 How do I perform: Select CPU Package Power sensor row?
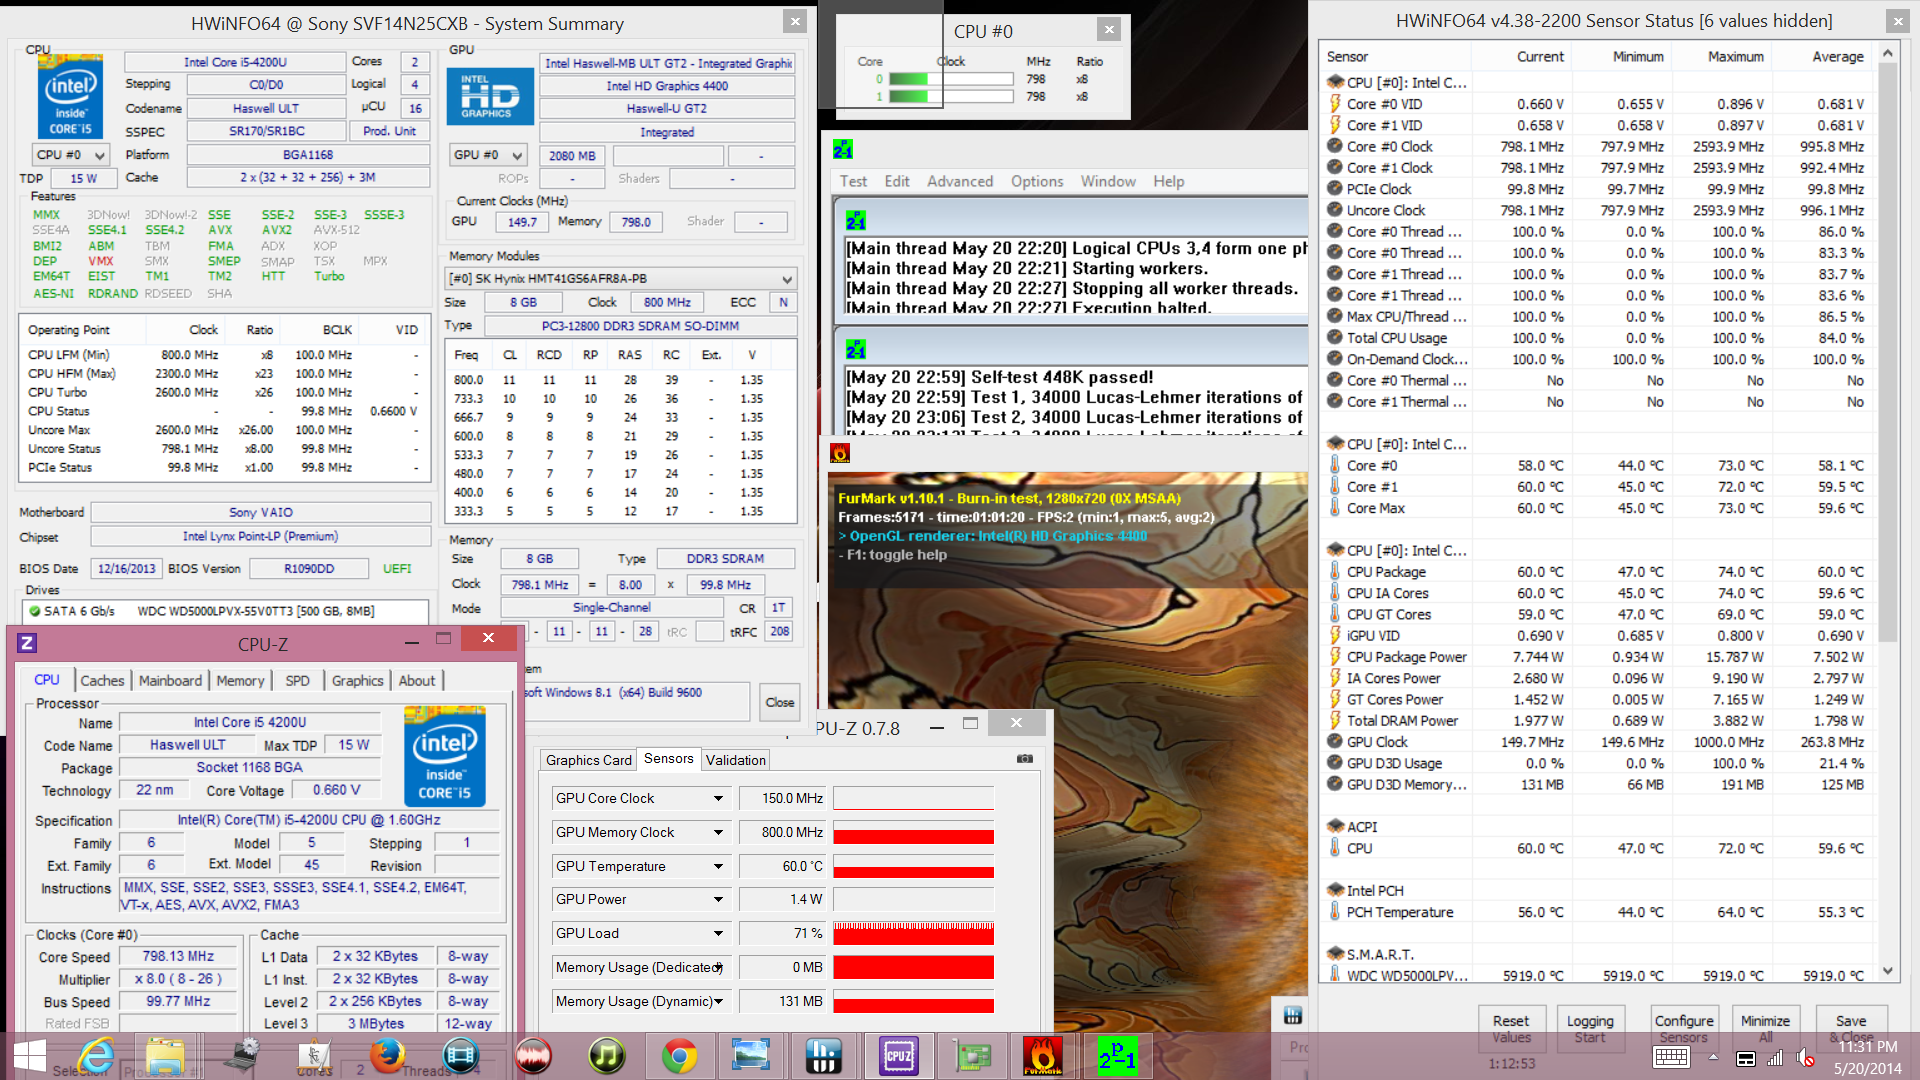coord(1598,657)
